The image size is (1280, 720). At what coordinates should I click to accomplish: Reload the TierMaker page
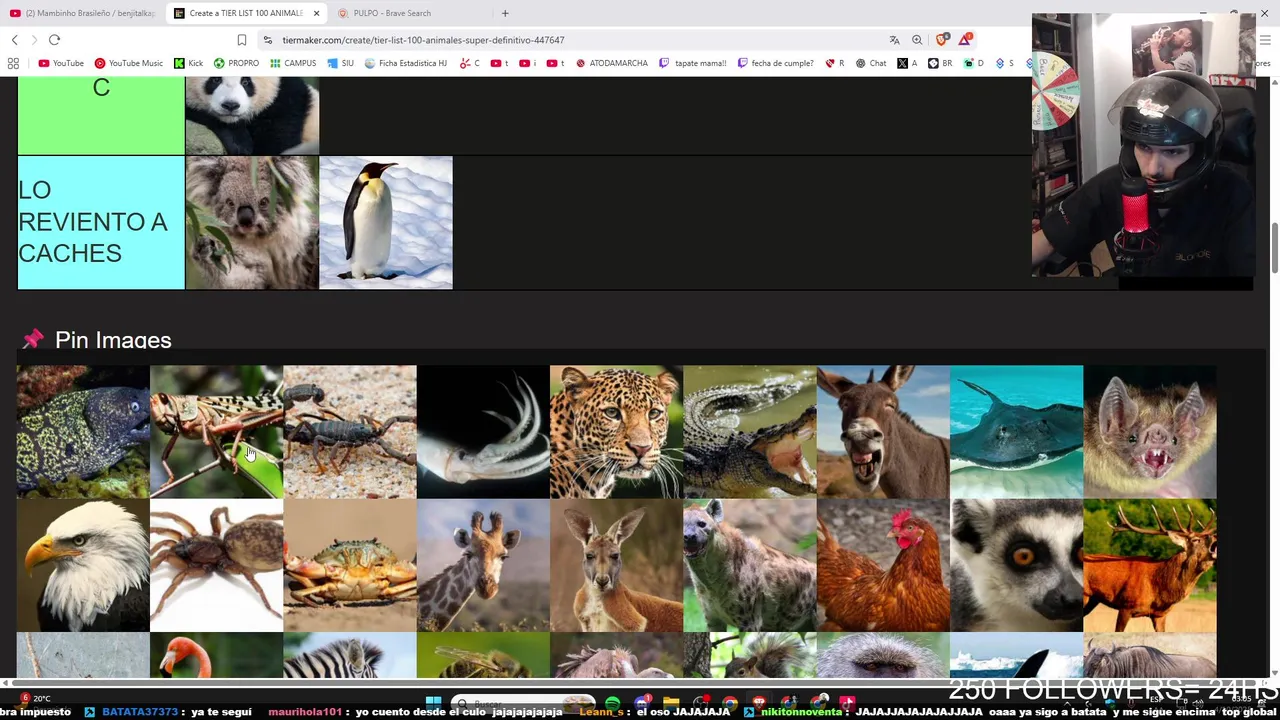[54, 40]
